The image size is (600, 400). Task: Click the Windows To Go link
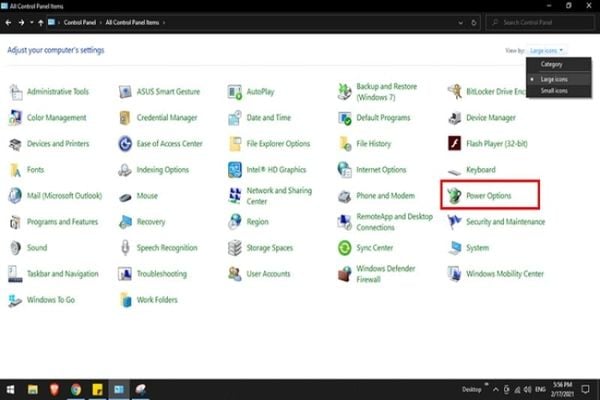click(51, 300)
